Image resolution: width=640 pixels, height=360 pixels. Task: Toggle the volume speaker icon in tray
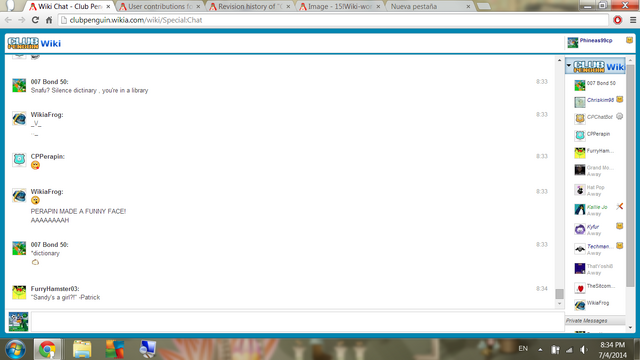pos(584,350)
